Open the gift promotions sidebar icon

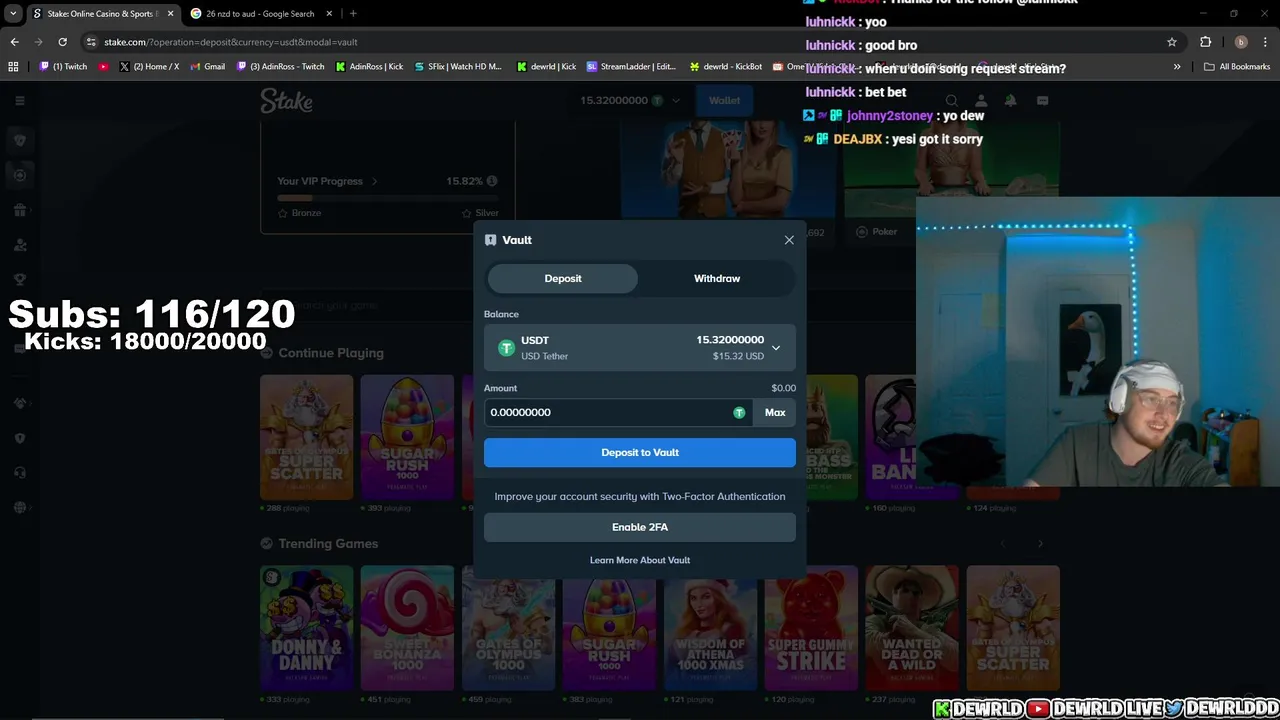(x=19, y=210)
